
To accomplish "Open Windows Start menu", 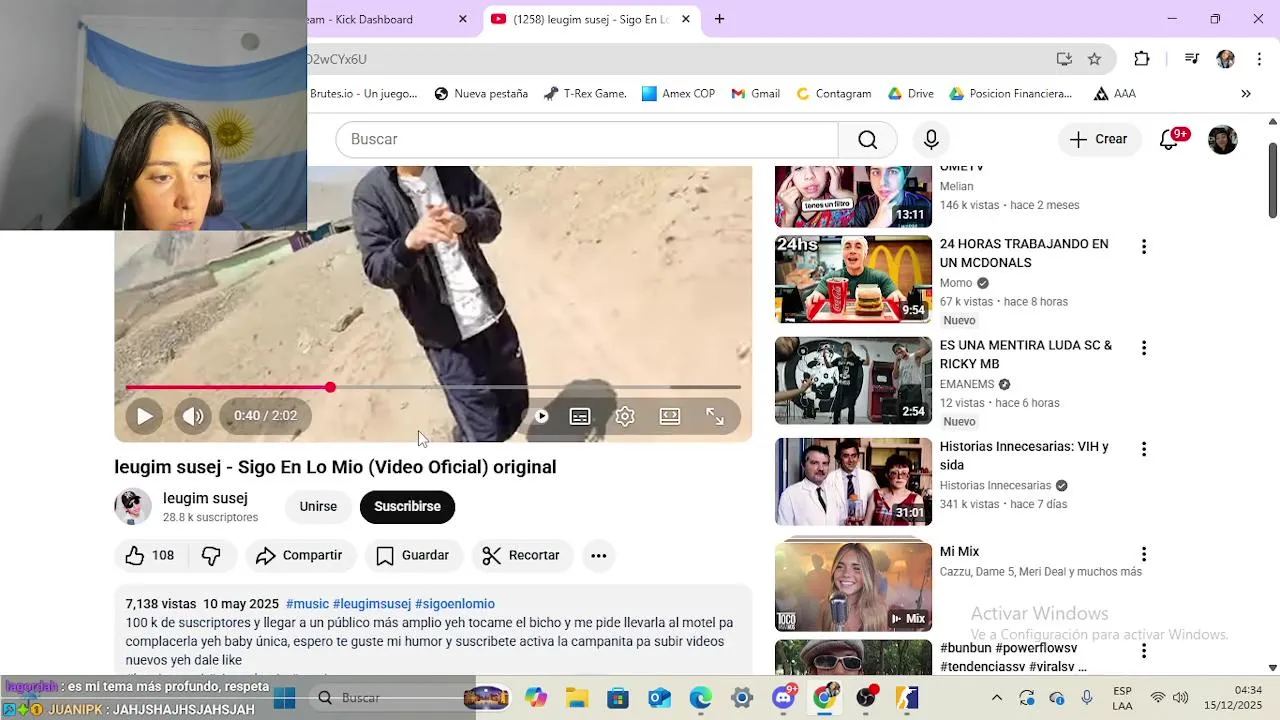I will pos(285,698).
